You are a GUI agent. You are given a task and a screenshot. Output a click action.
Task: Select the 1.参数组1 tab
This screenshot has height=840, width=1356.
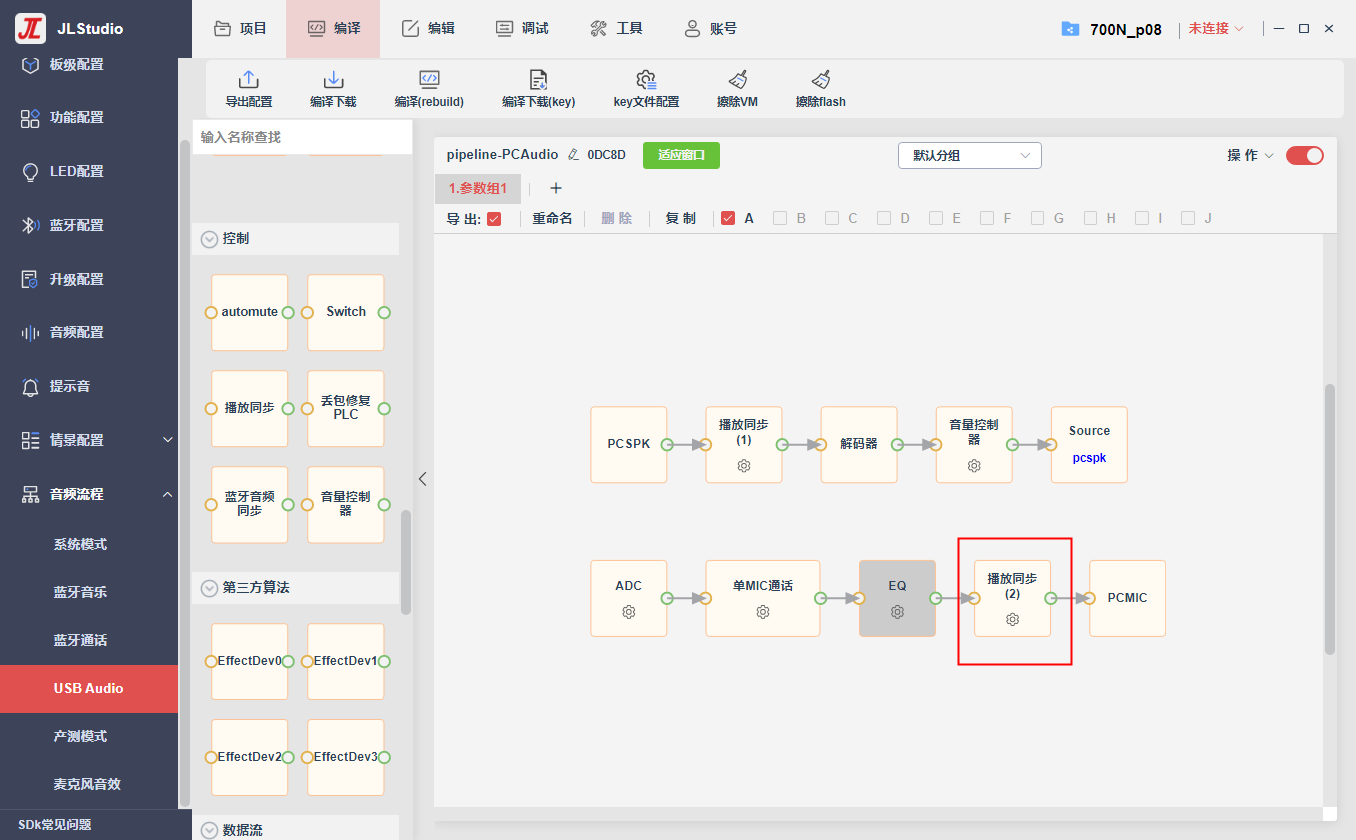click(478, 188)
